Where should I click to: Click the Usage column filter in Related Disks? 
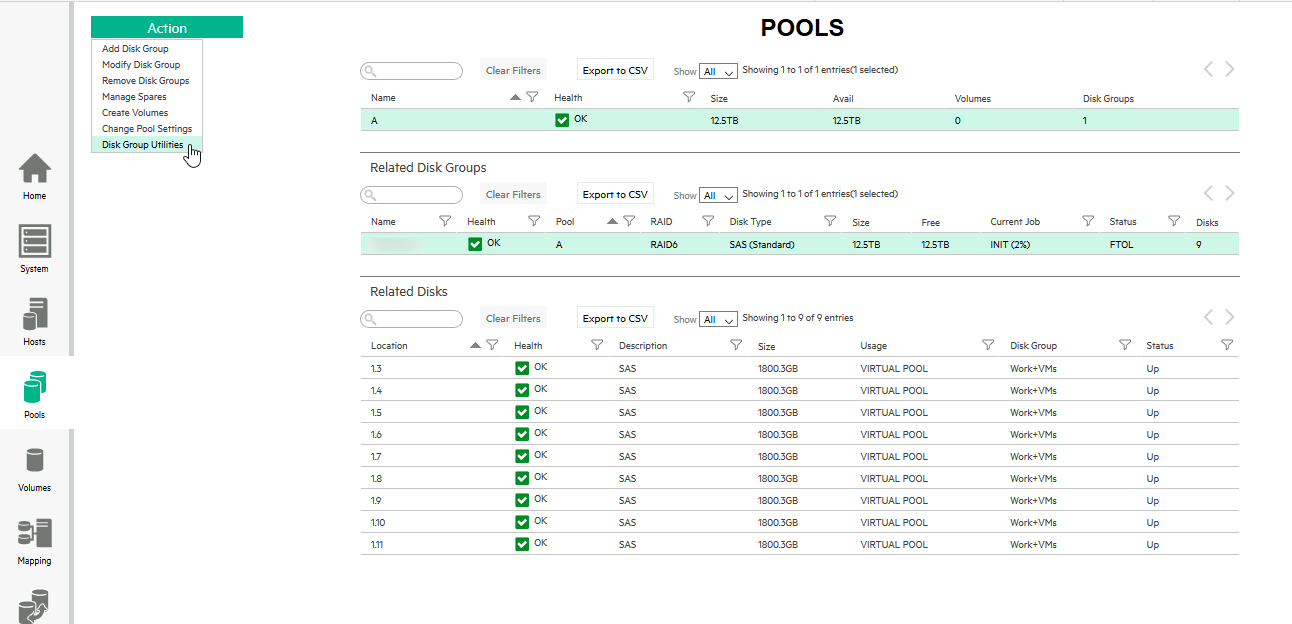(988, 345)
